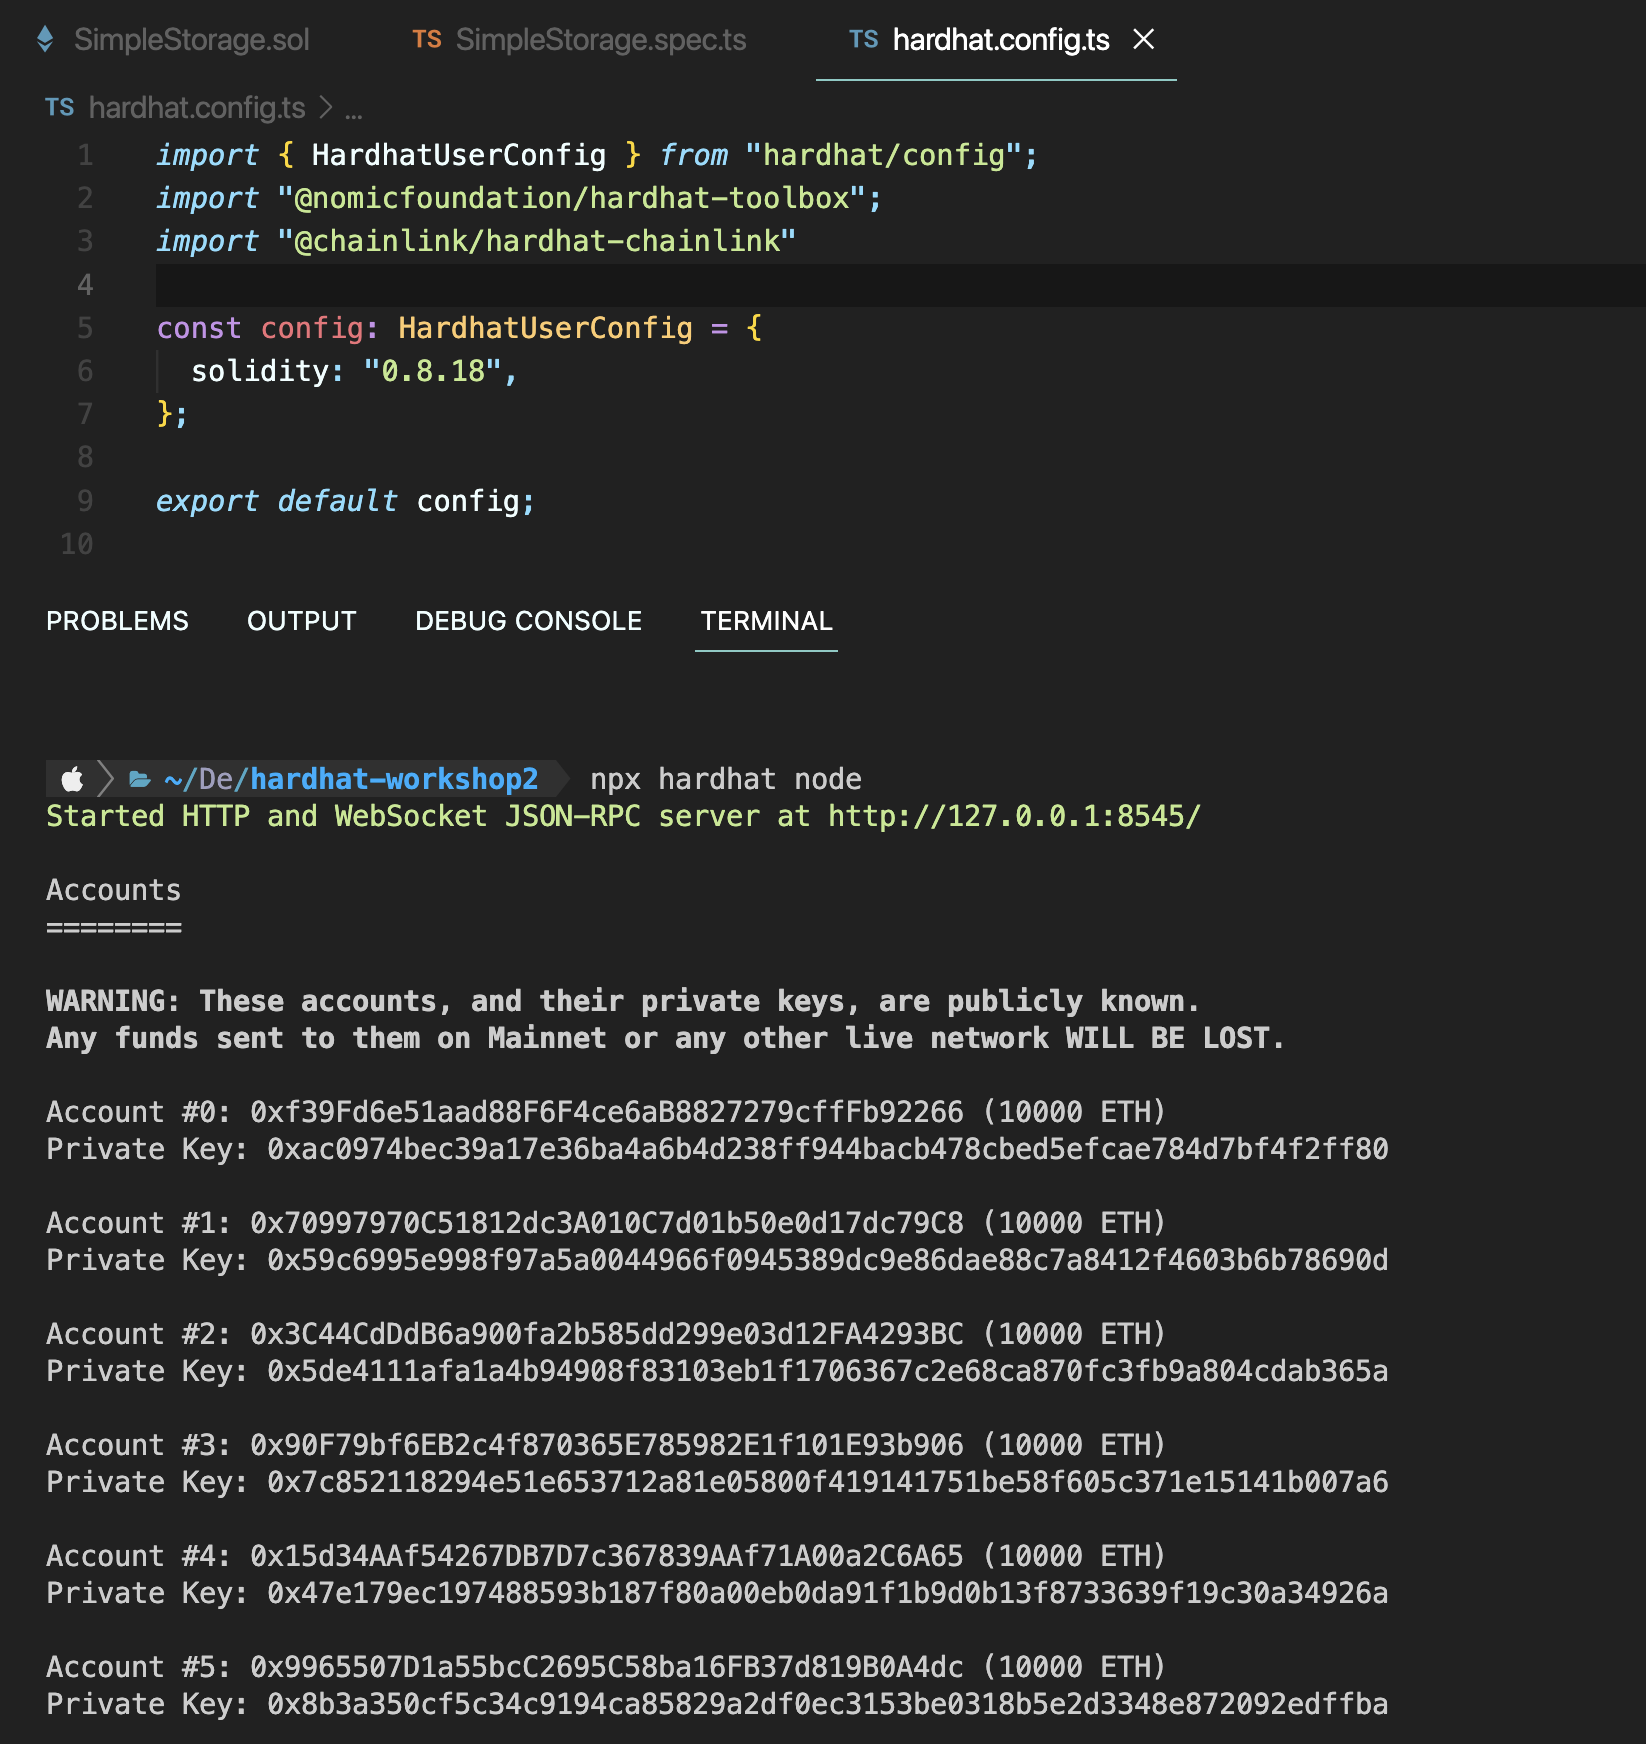The image size is (1646, 1744).
Task: Click the Account #1 private key
Action: coord(827,1260)
